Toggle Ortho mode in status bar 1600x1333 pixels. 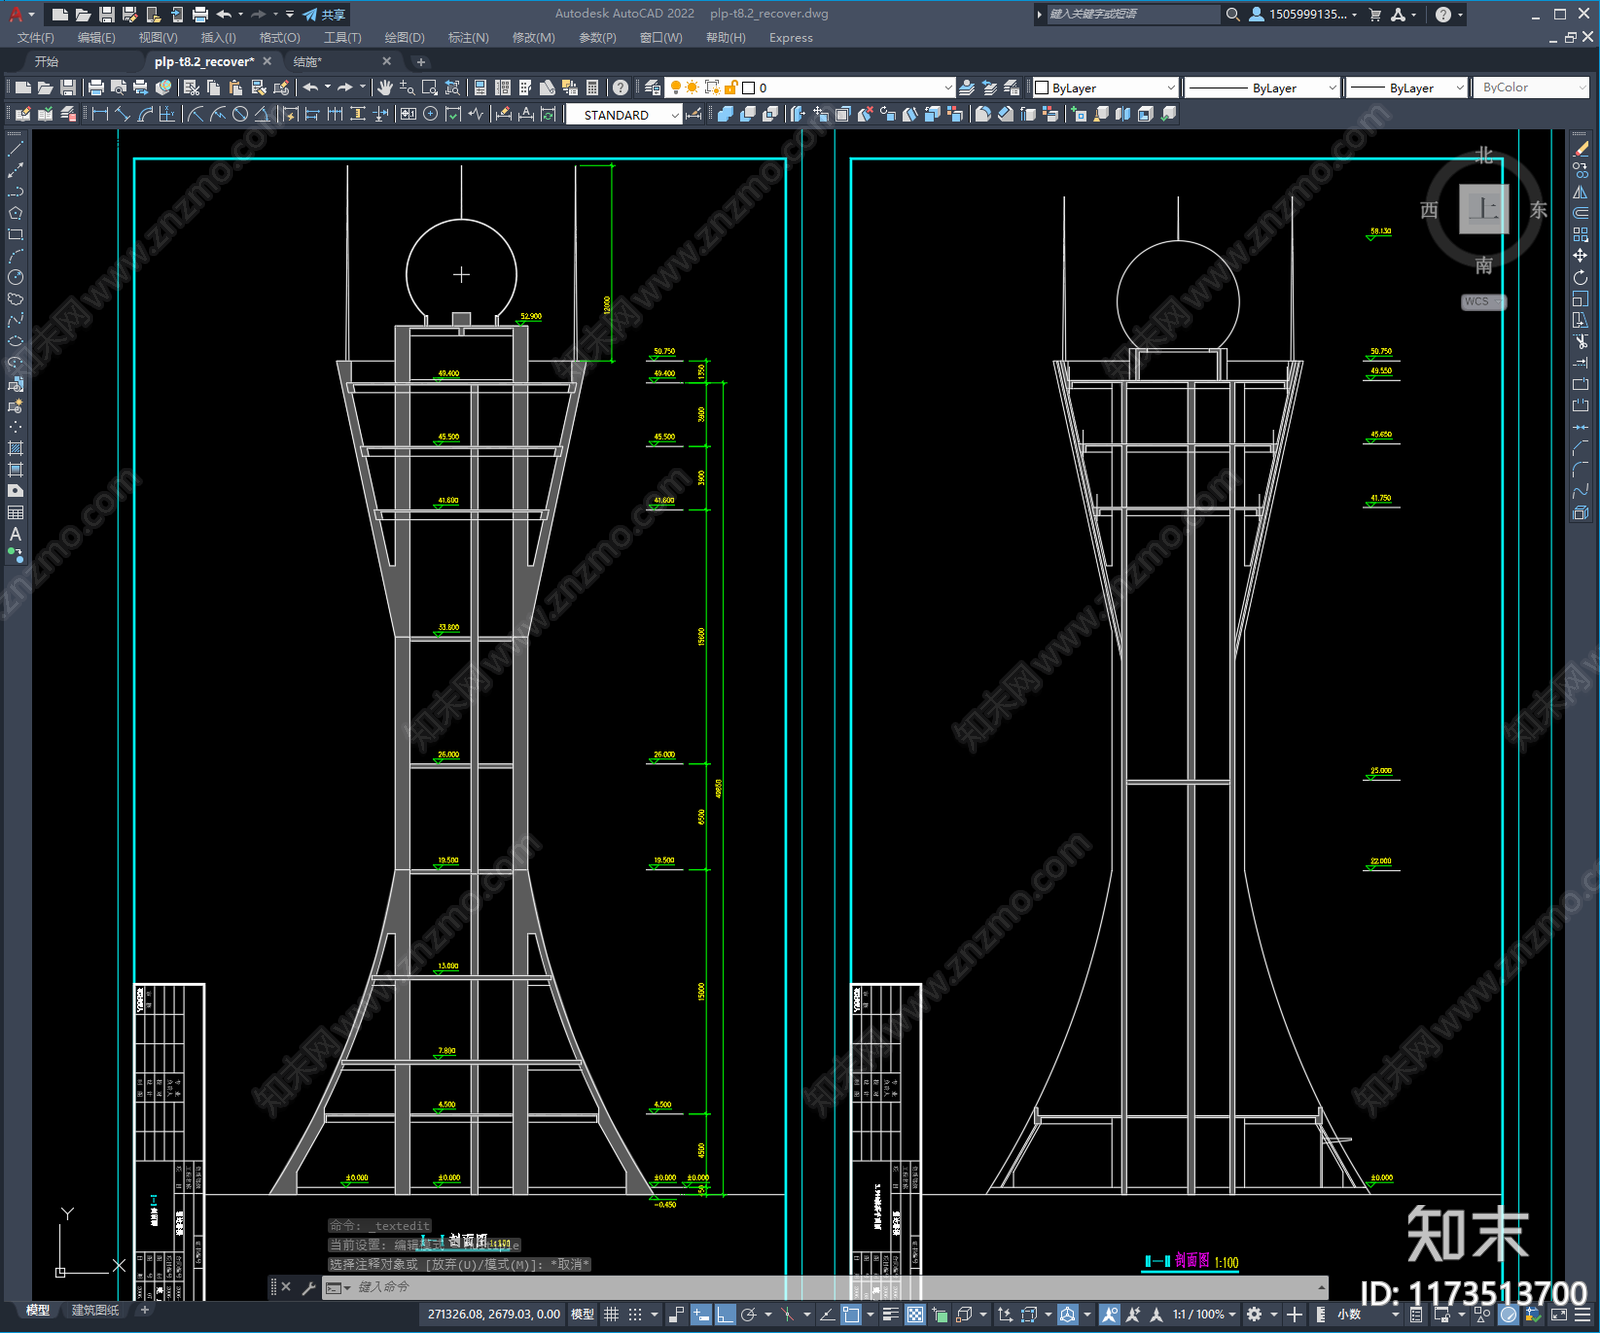(x=725, y=1314)
